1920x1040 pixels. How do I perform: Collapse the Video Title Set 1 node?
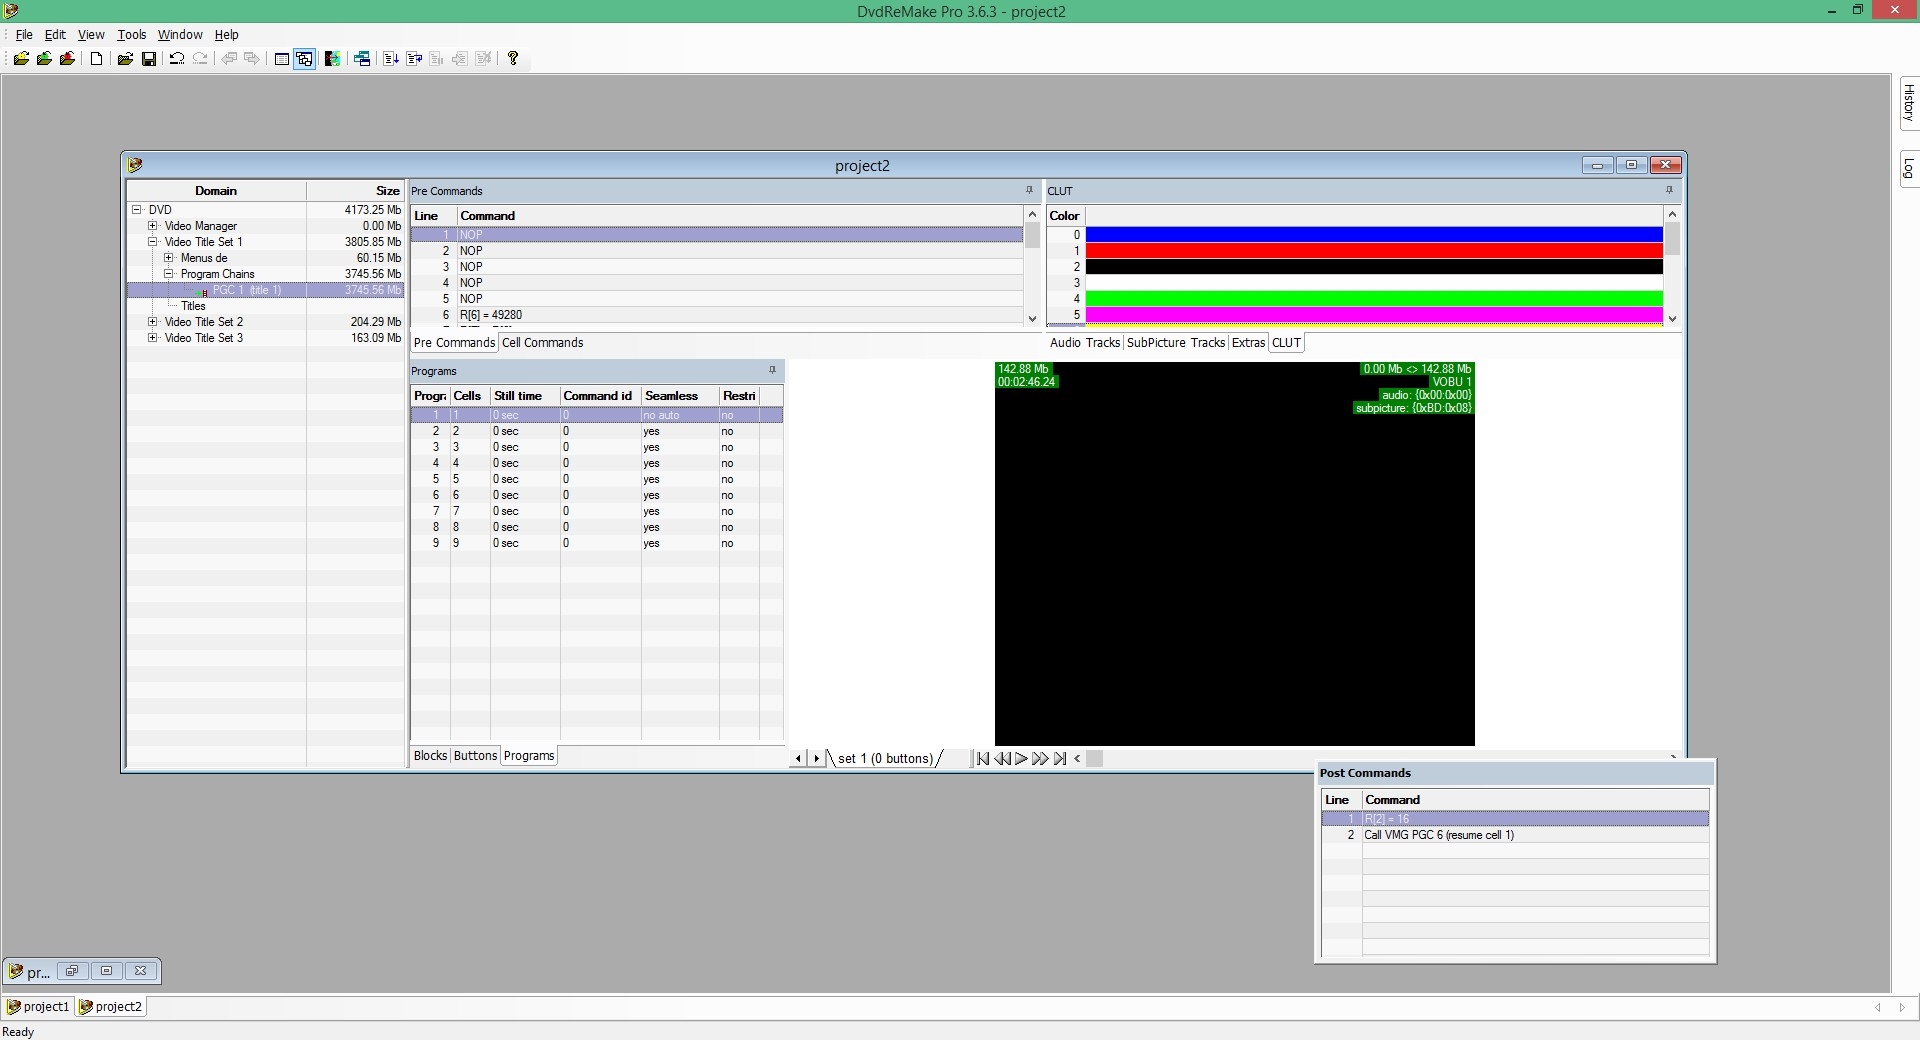[x=153, y=242]
